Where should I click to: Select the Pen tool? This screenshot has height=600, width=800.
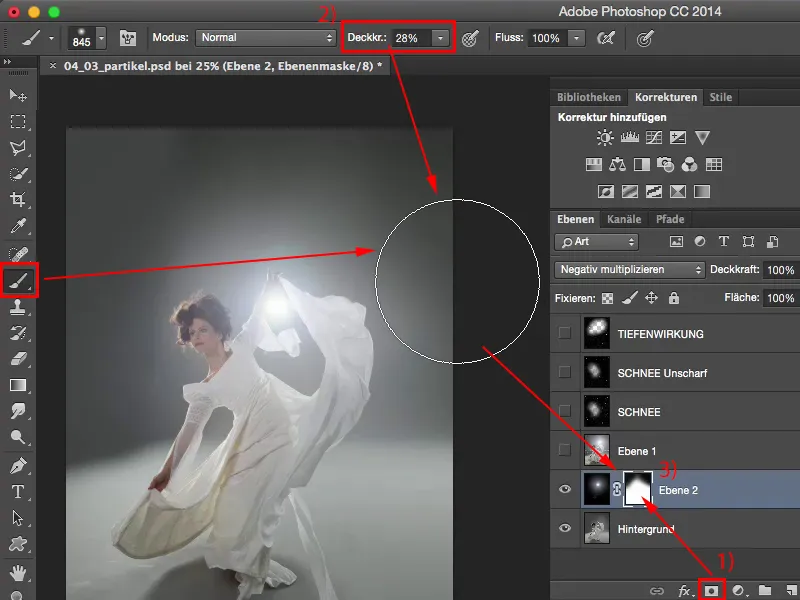[x=18, y=466]
